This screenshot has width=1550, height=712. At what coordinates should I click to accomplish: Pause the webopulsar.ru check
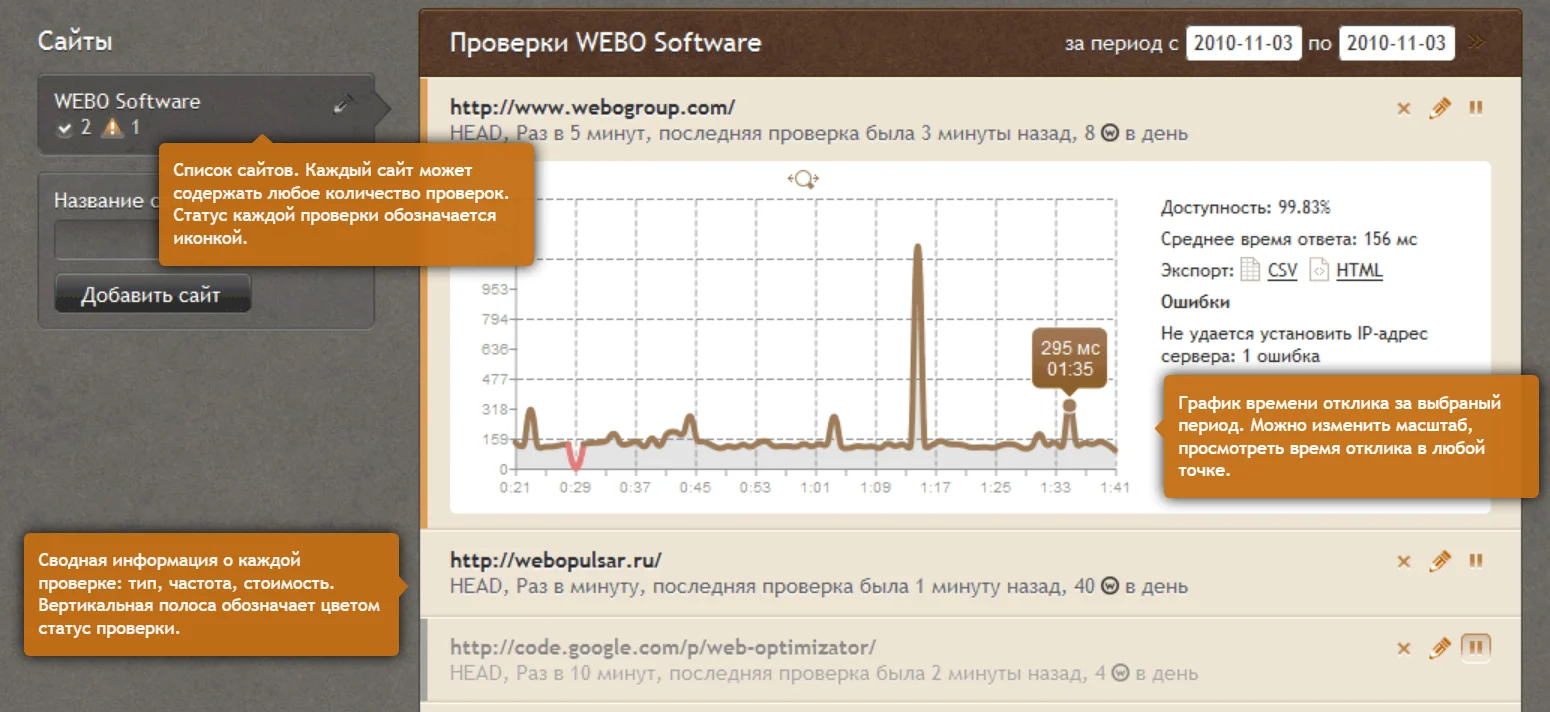click(x=1475, y=561)
